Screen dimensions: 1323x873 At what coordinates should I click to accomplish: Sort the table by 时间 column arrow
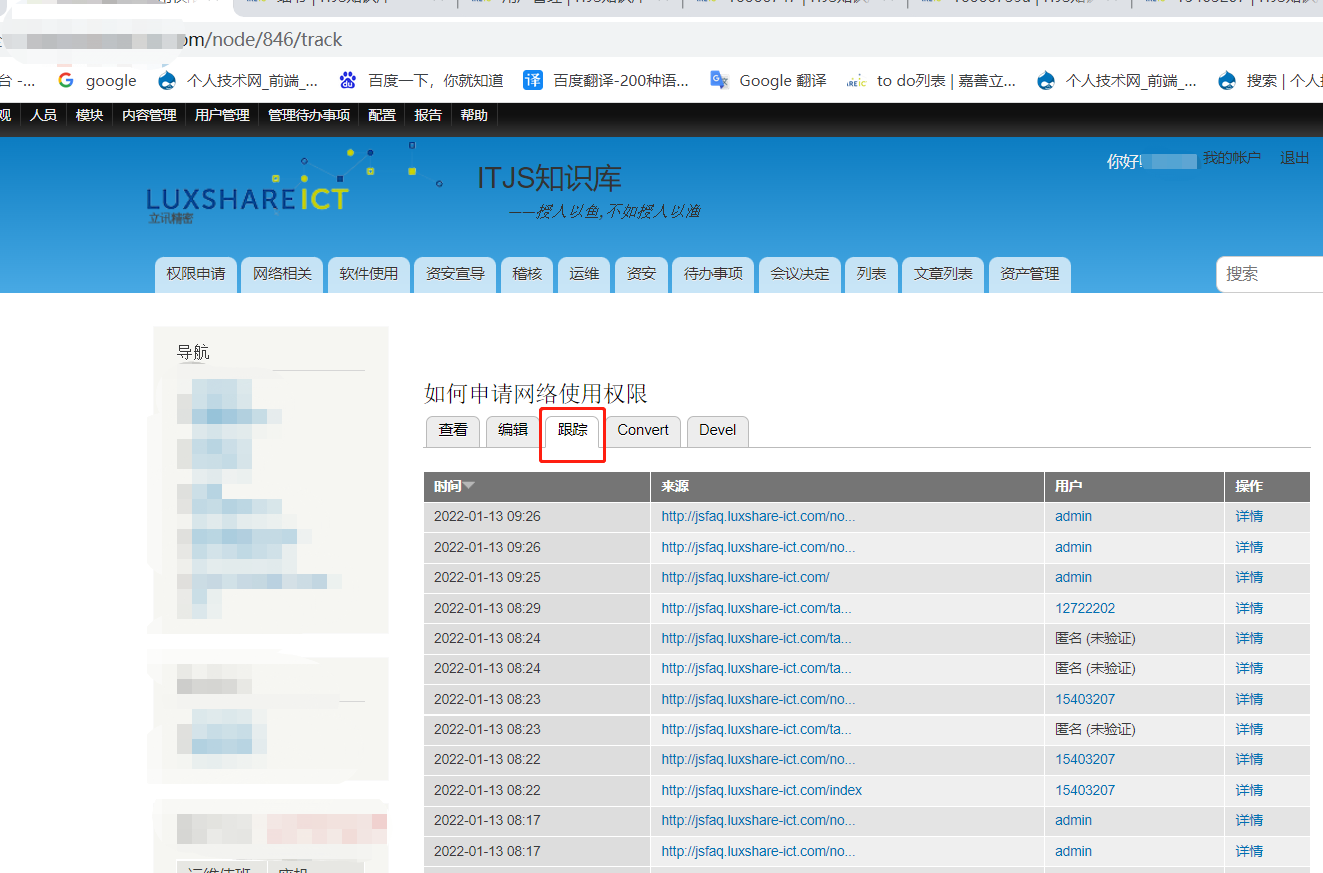[x=469, y=486]
